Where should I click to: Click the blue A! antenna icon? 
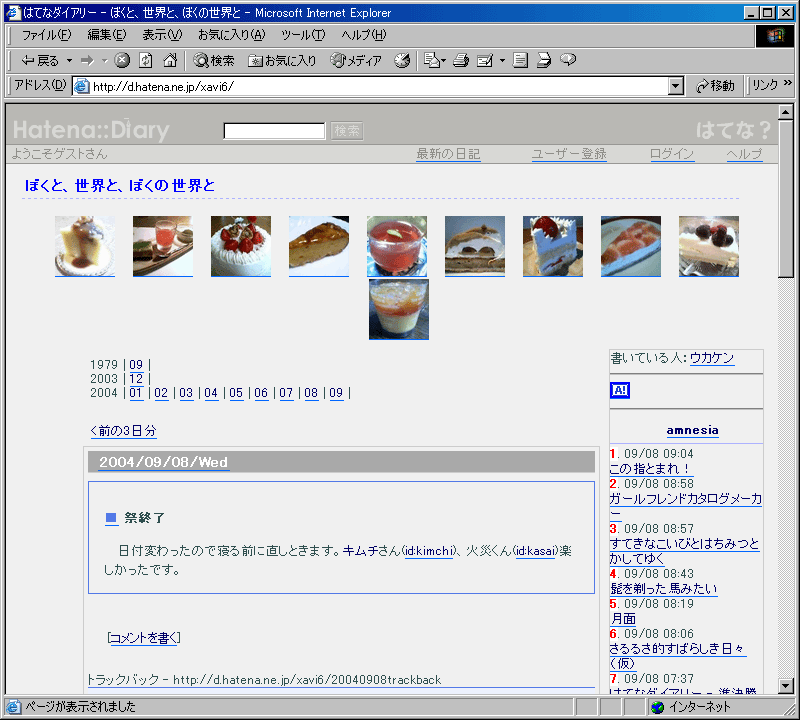620,390
